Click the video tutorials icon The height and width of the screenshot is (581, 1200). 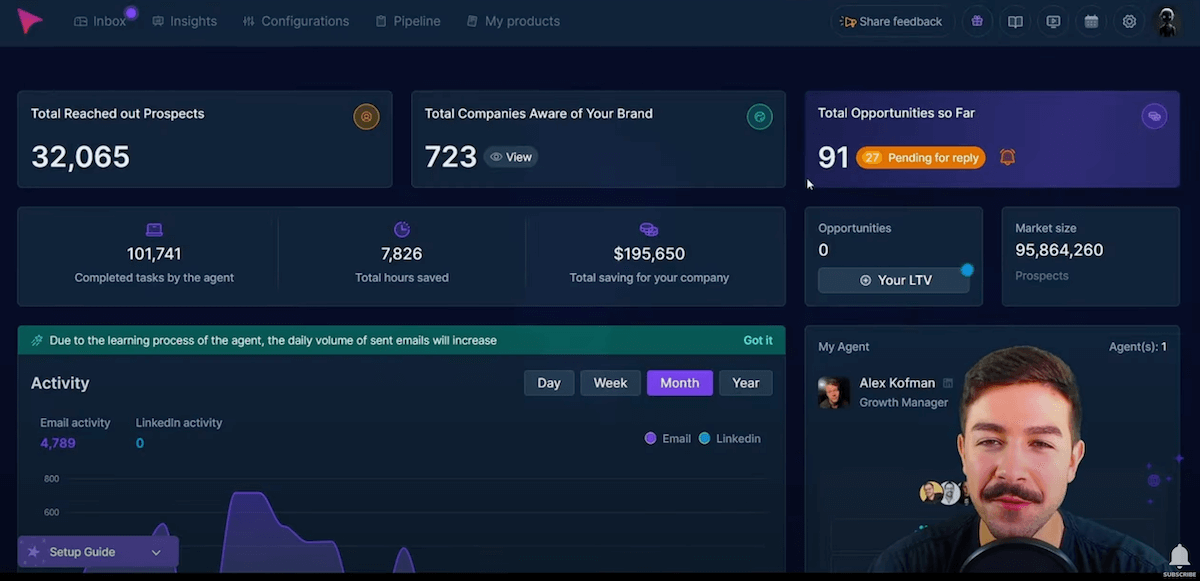coord(1053,21)
